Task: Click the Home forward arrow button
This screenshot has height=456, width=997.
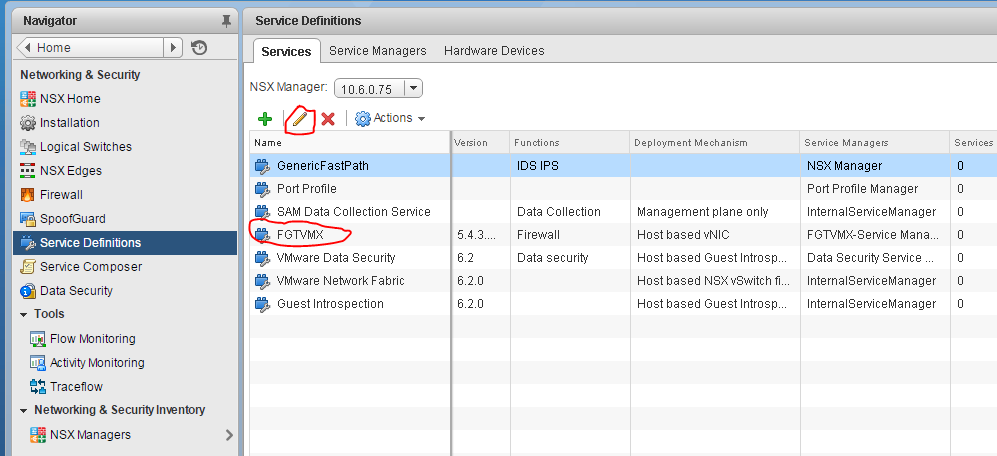Action: (x=173, y=48)
